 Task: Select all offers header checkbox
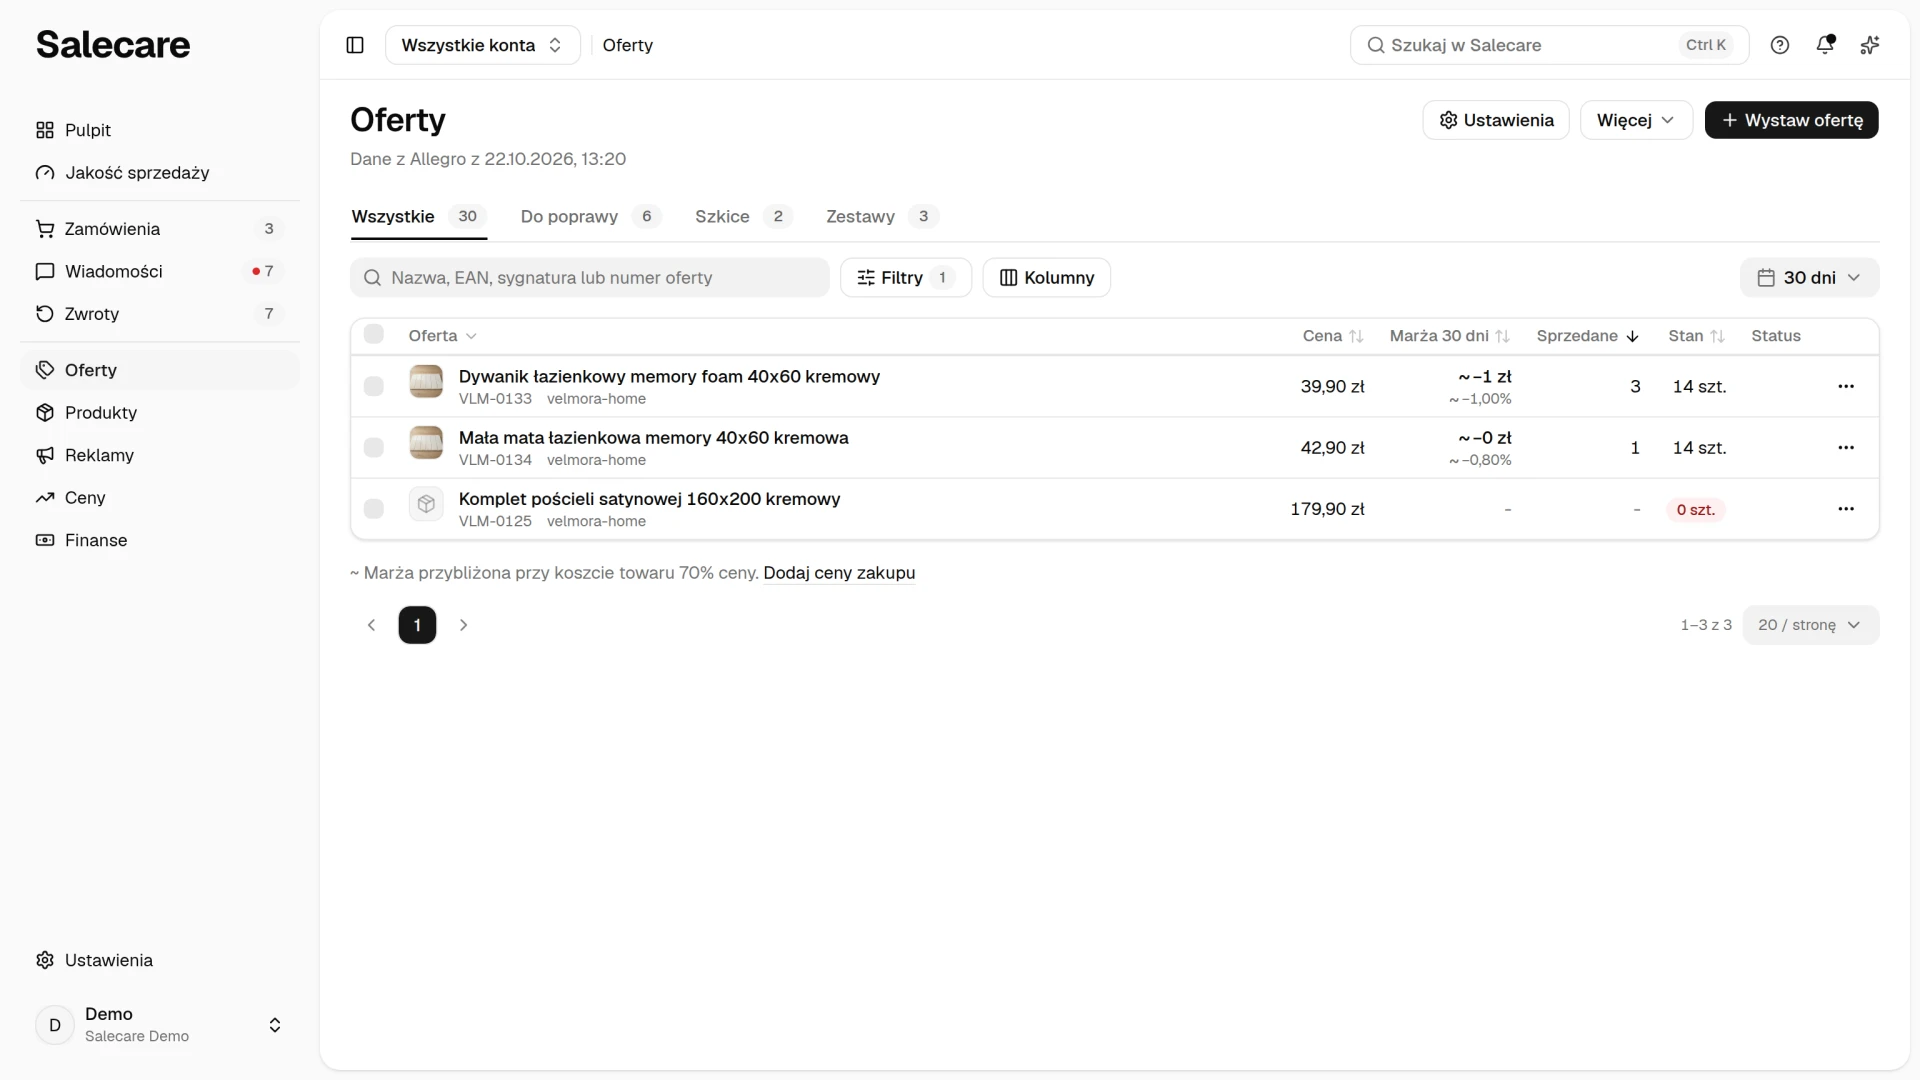click(374, 334)
